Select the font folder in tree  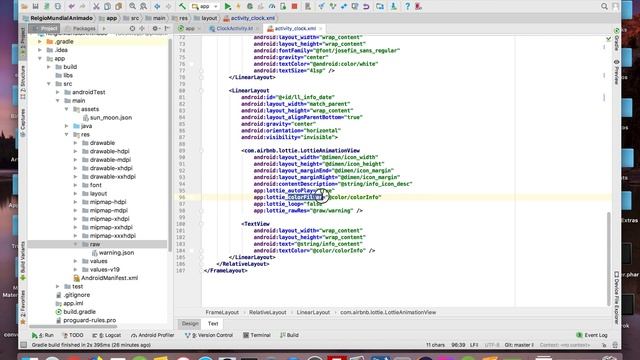click(92, 185)
